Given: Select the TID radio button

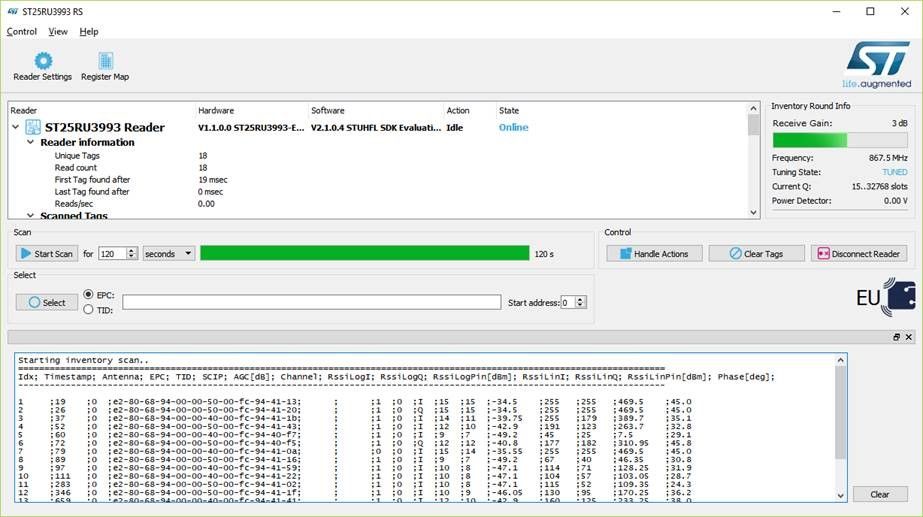Looking at the screenshot, I should (x=88, y=309).
